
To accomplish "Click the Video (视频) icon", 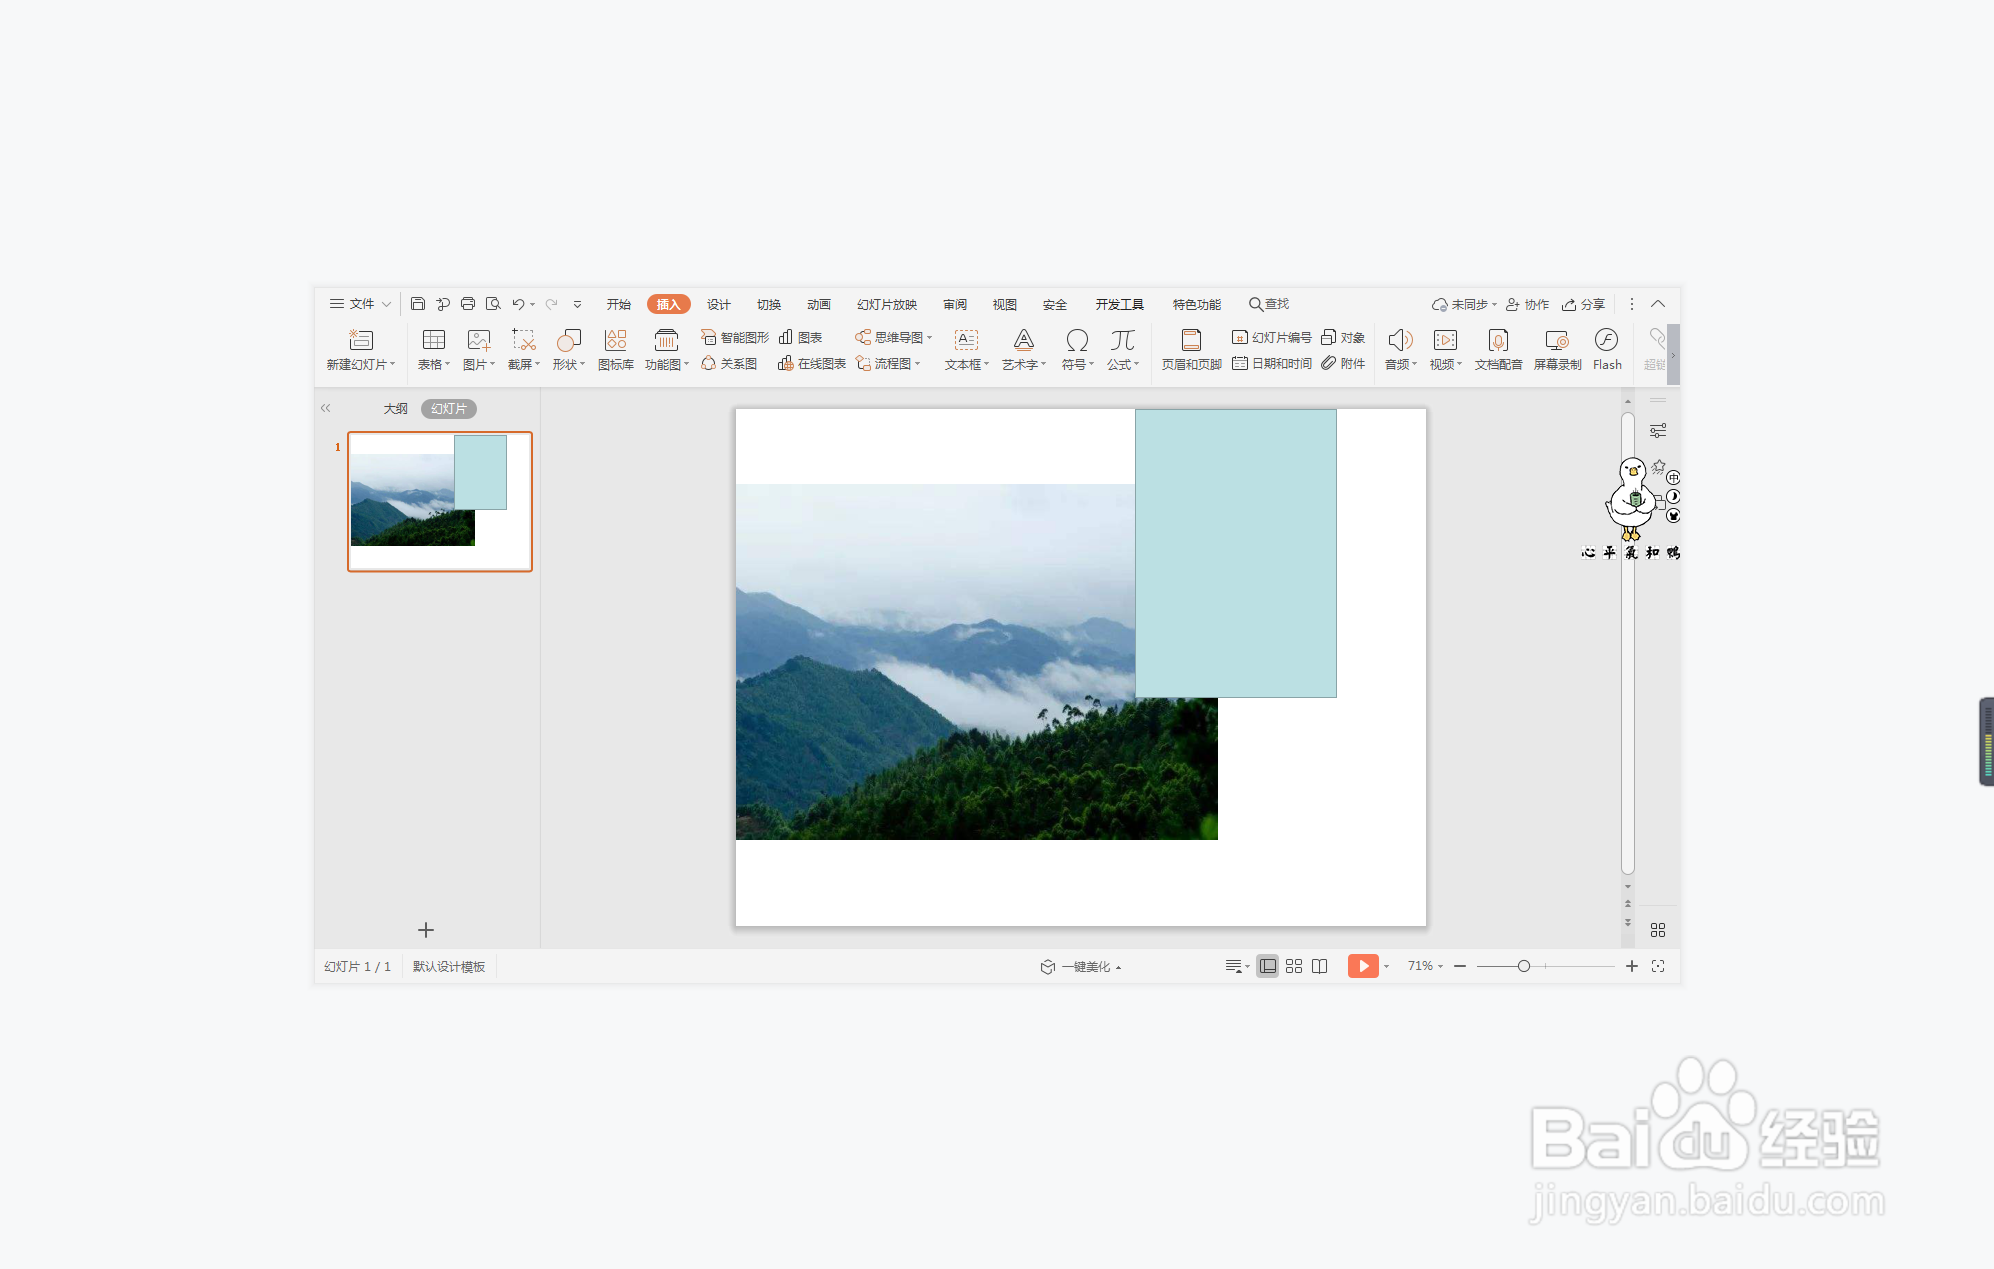I will click(x=1445, y=340).
